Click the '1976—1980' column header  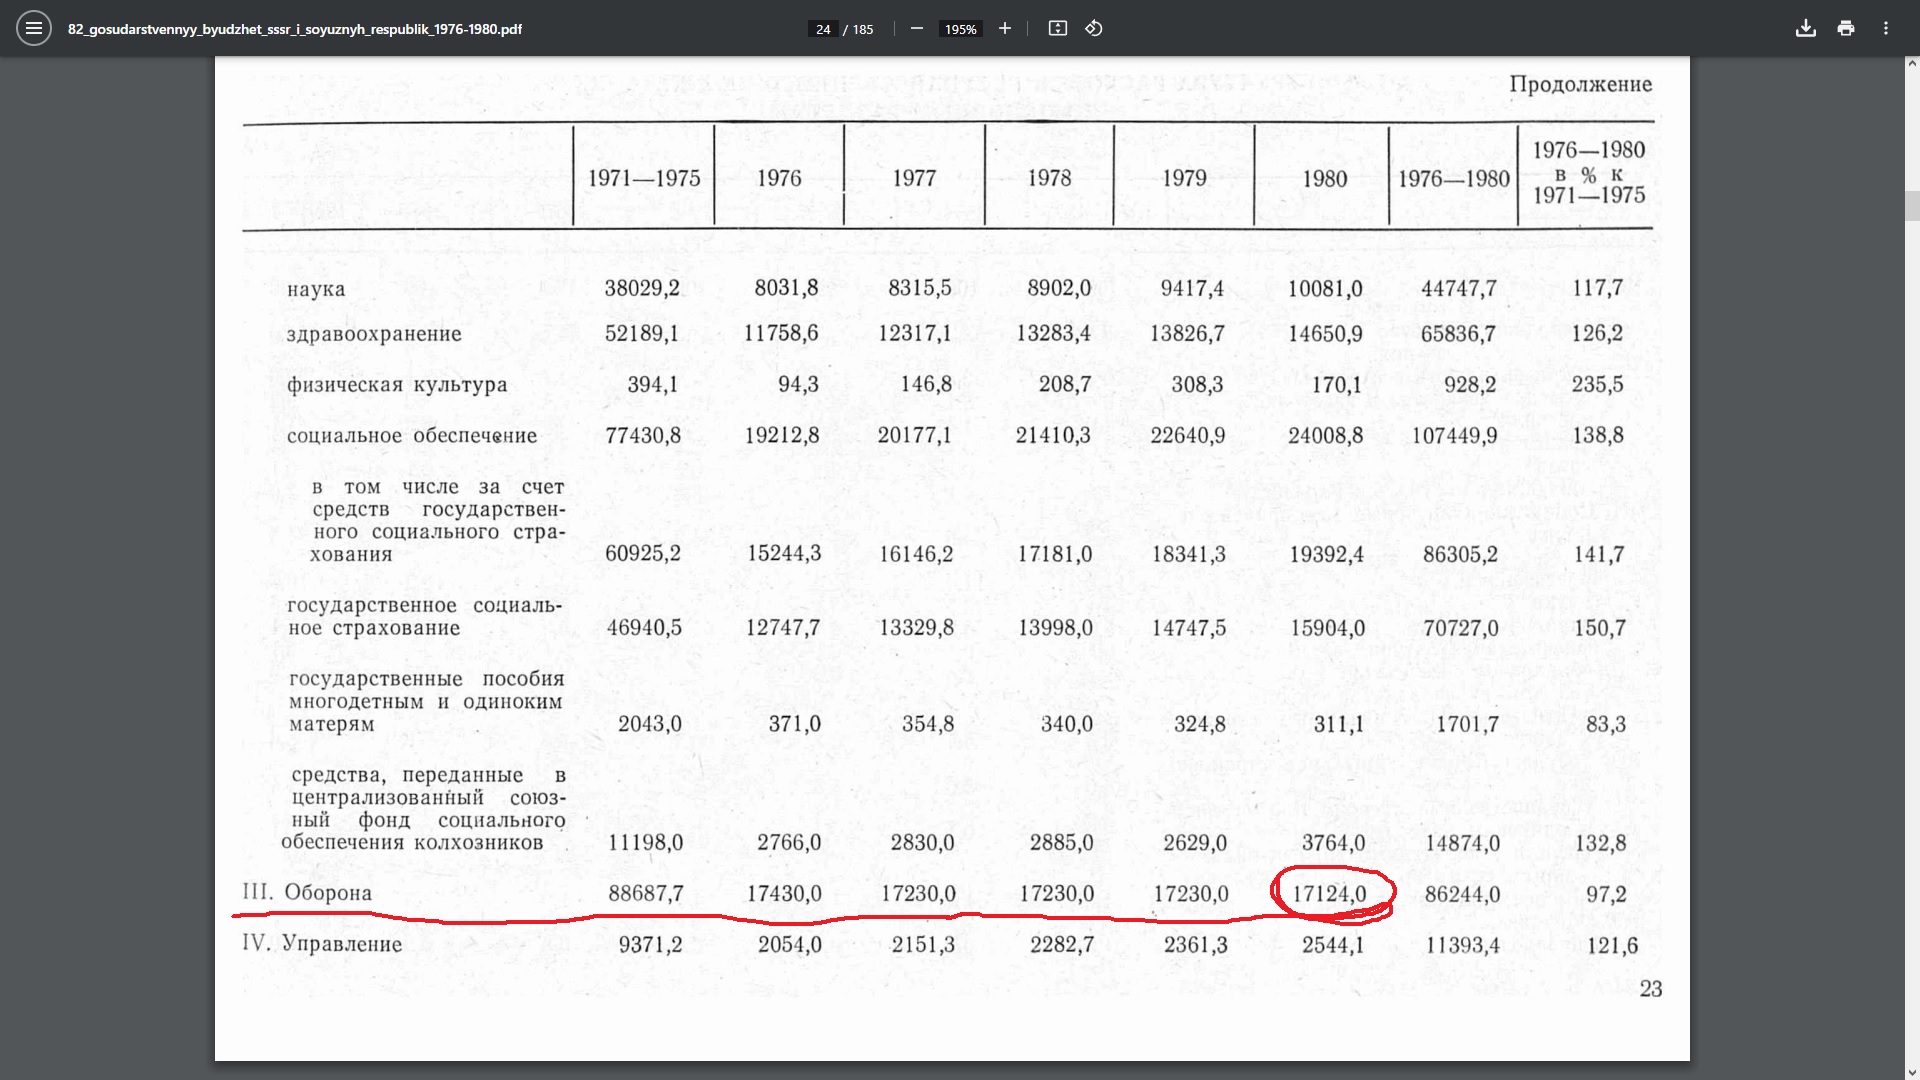click(1453, 179)
